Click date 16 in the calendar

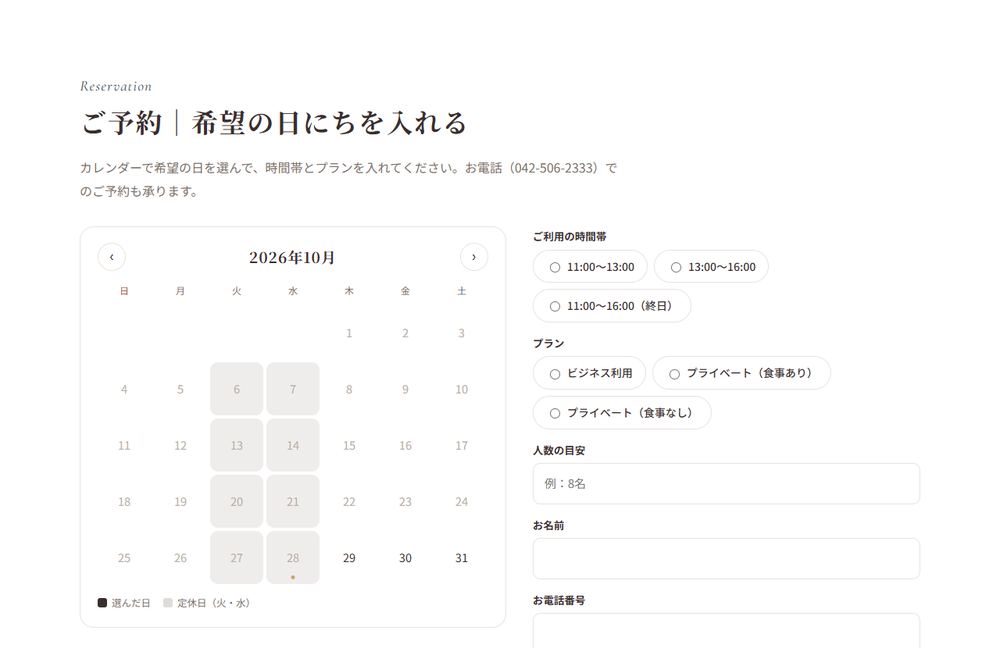click(x=405, y=445)
